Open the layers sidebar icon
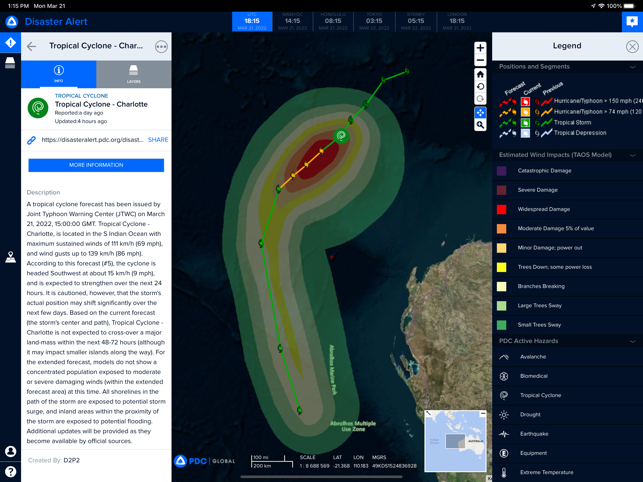This screenshot has width=643, height=482. pos(10,63)
